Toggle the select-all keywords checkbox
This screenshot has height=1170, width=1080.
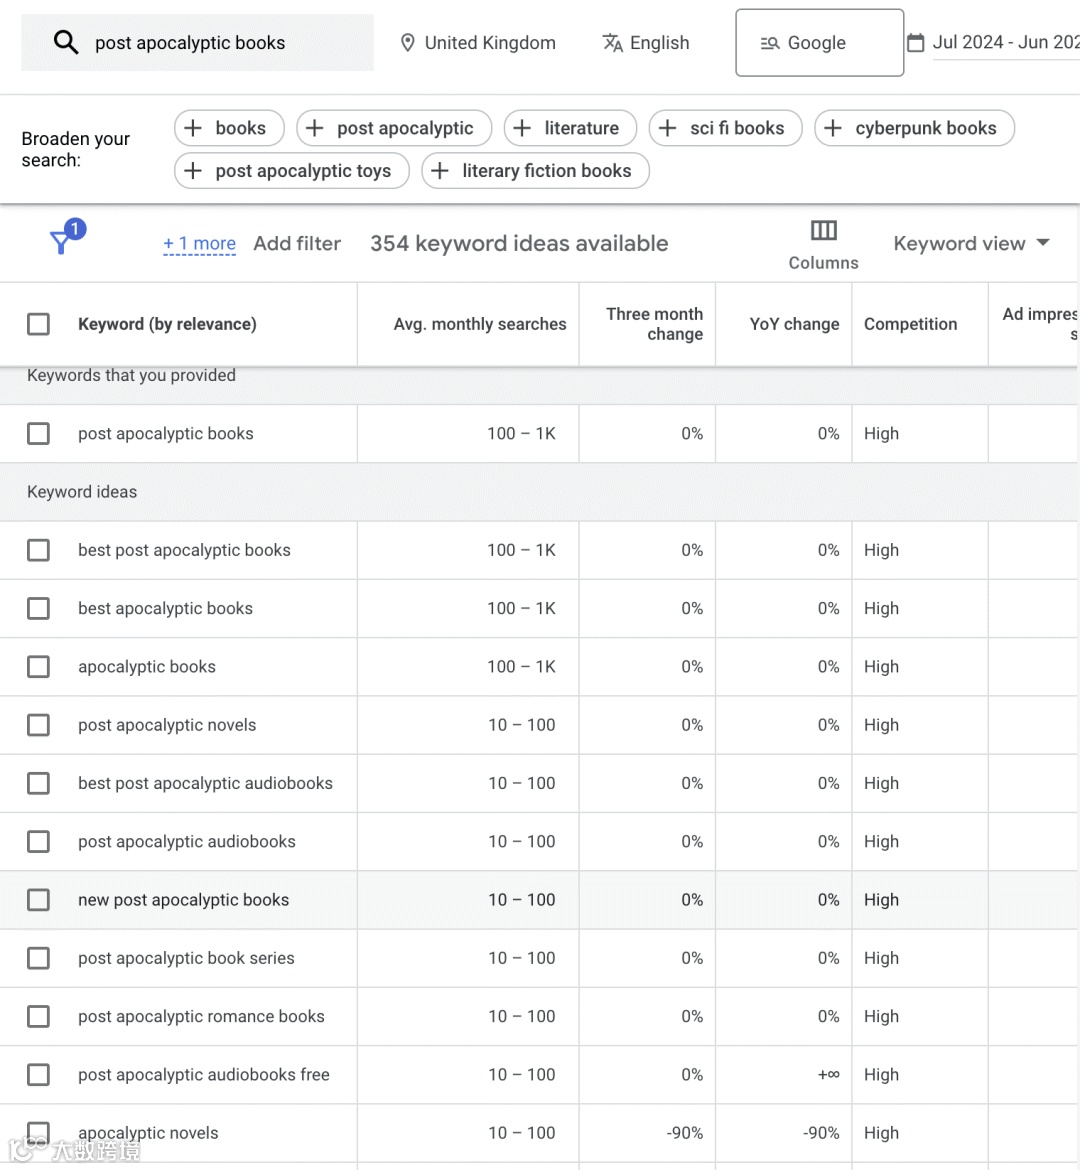(39, 324)
